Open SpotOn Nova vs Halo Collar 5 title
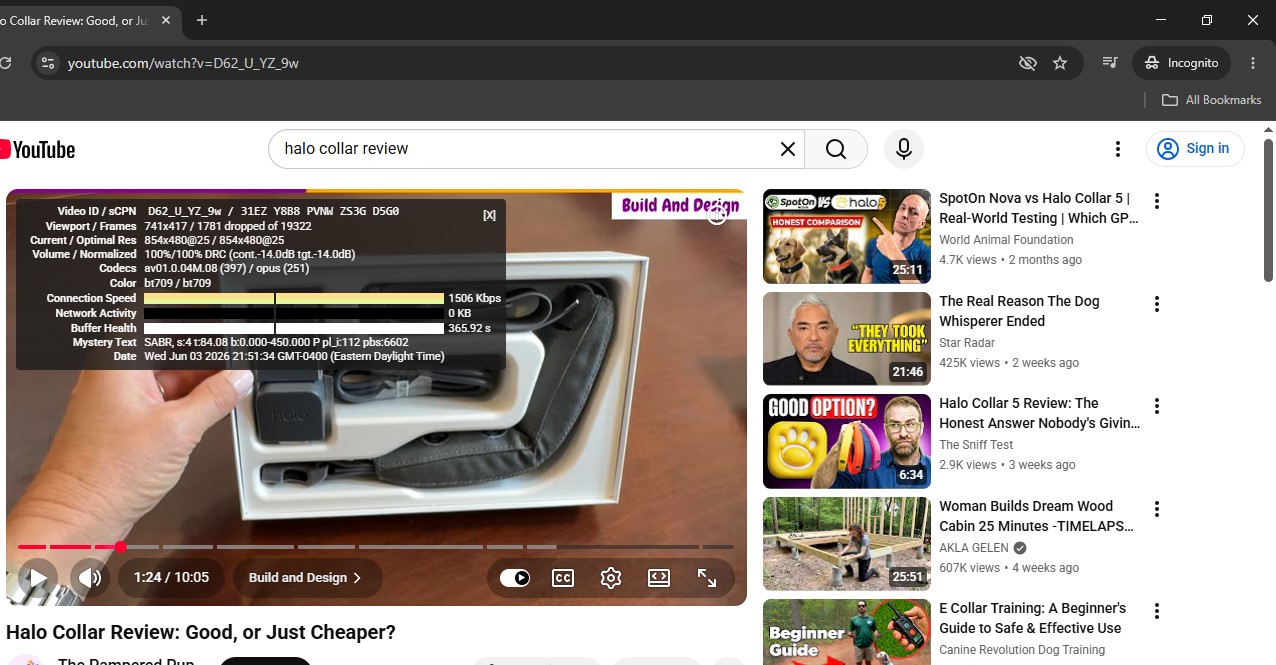Screen dimensions: 1276x665 tap(1038, 208)
